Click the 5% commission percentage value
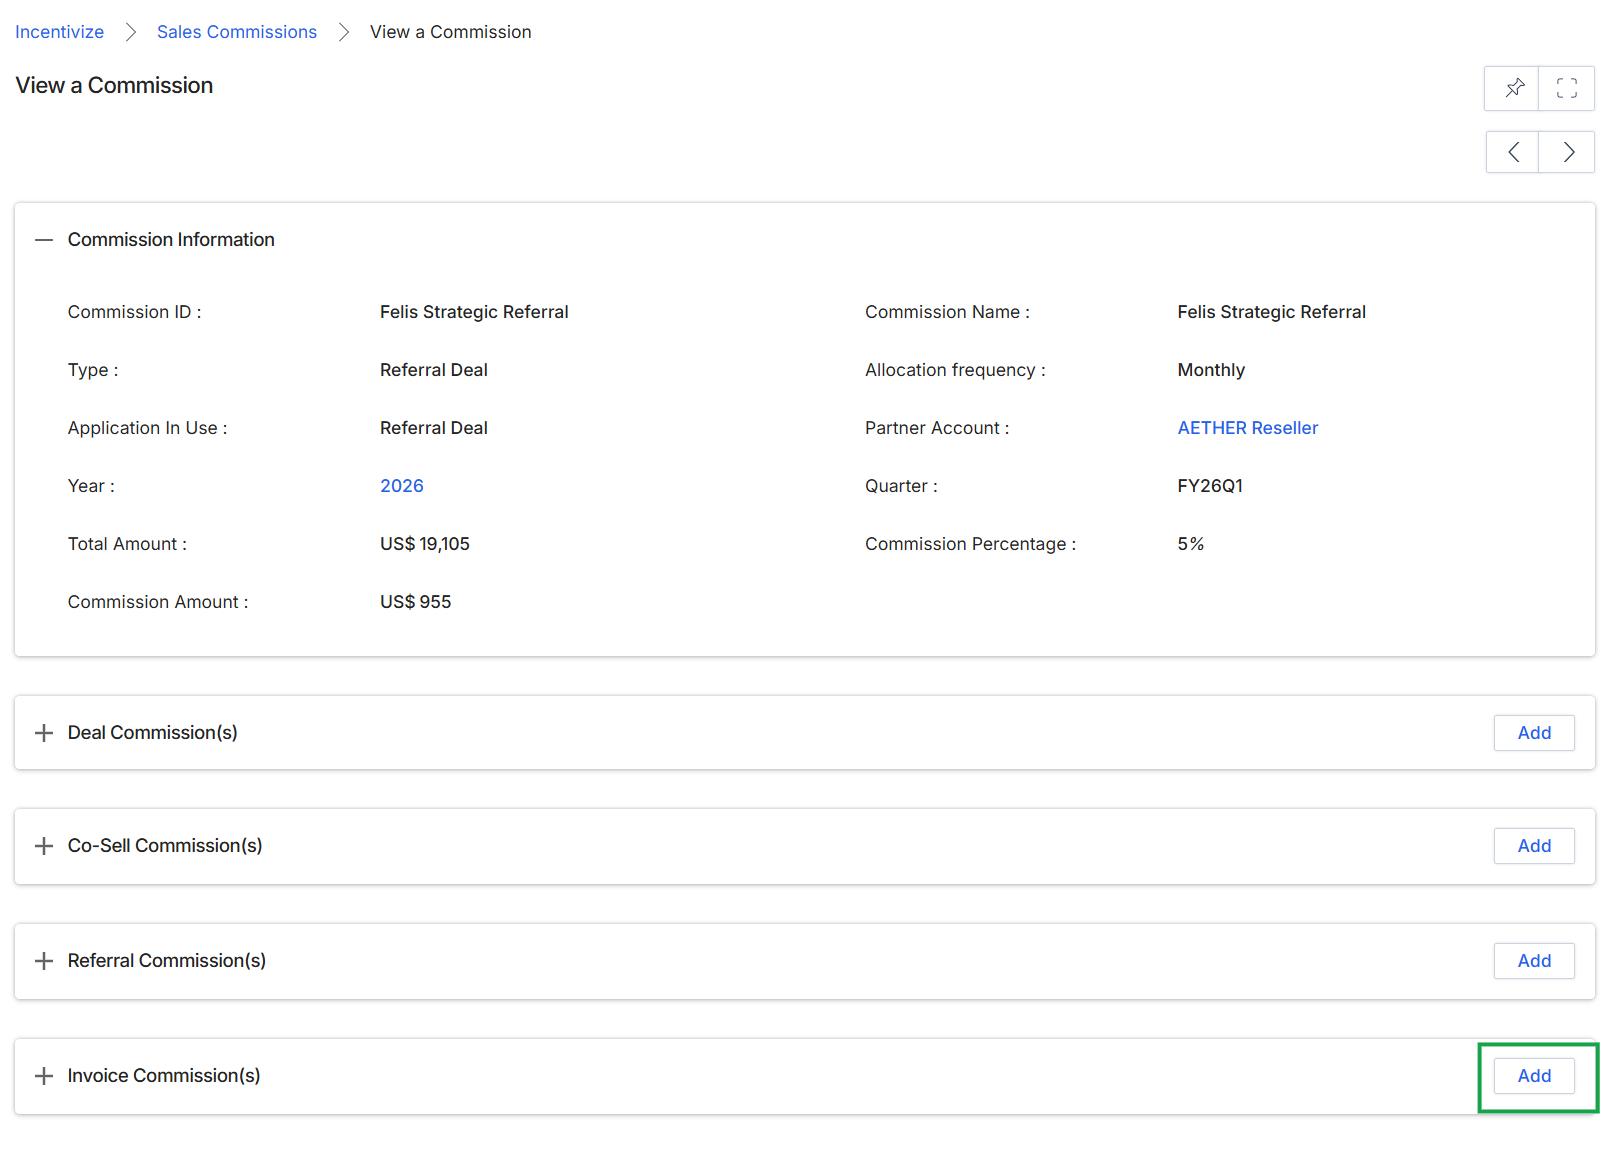This screenshot has height=1150, width=1613. point(1190,544)
